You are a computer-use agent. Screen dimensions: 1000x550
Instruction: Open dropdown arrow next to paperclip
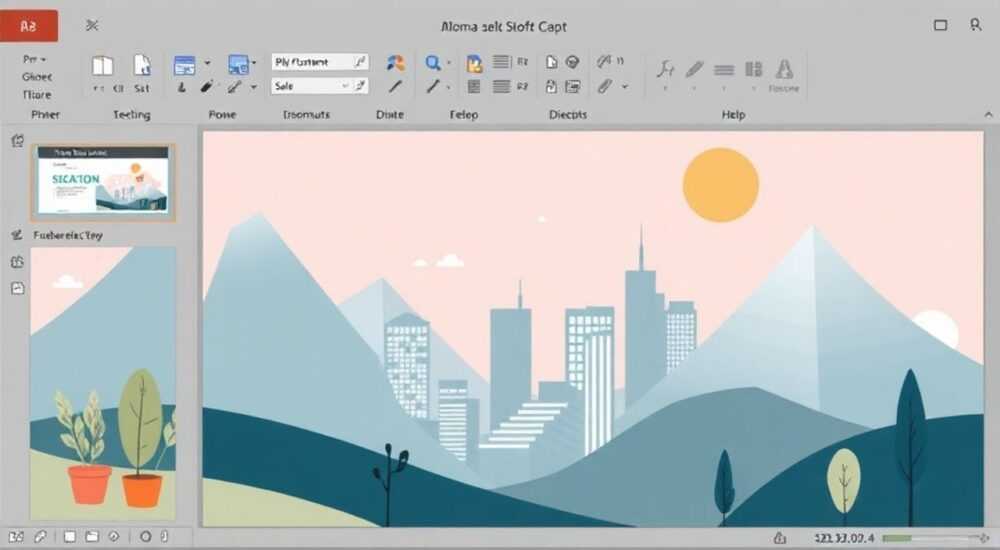625,86
